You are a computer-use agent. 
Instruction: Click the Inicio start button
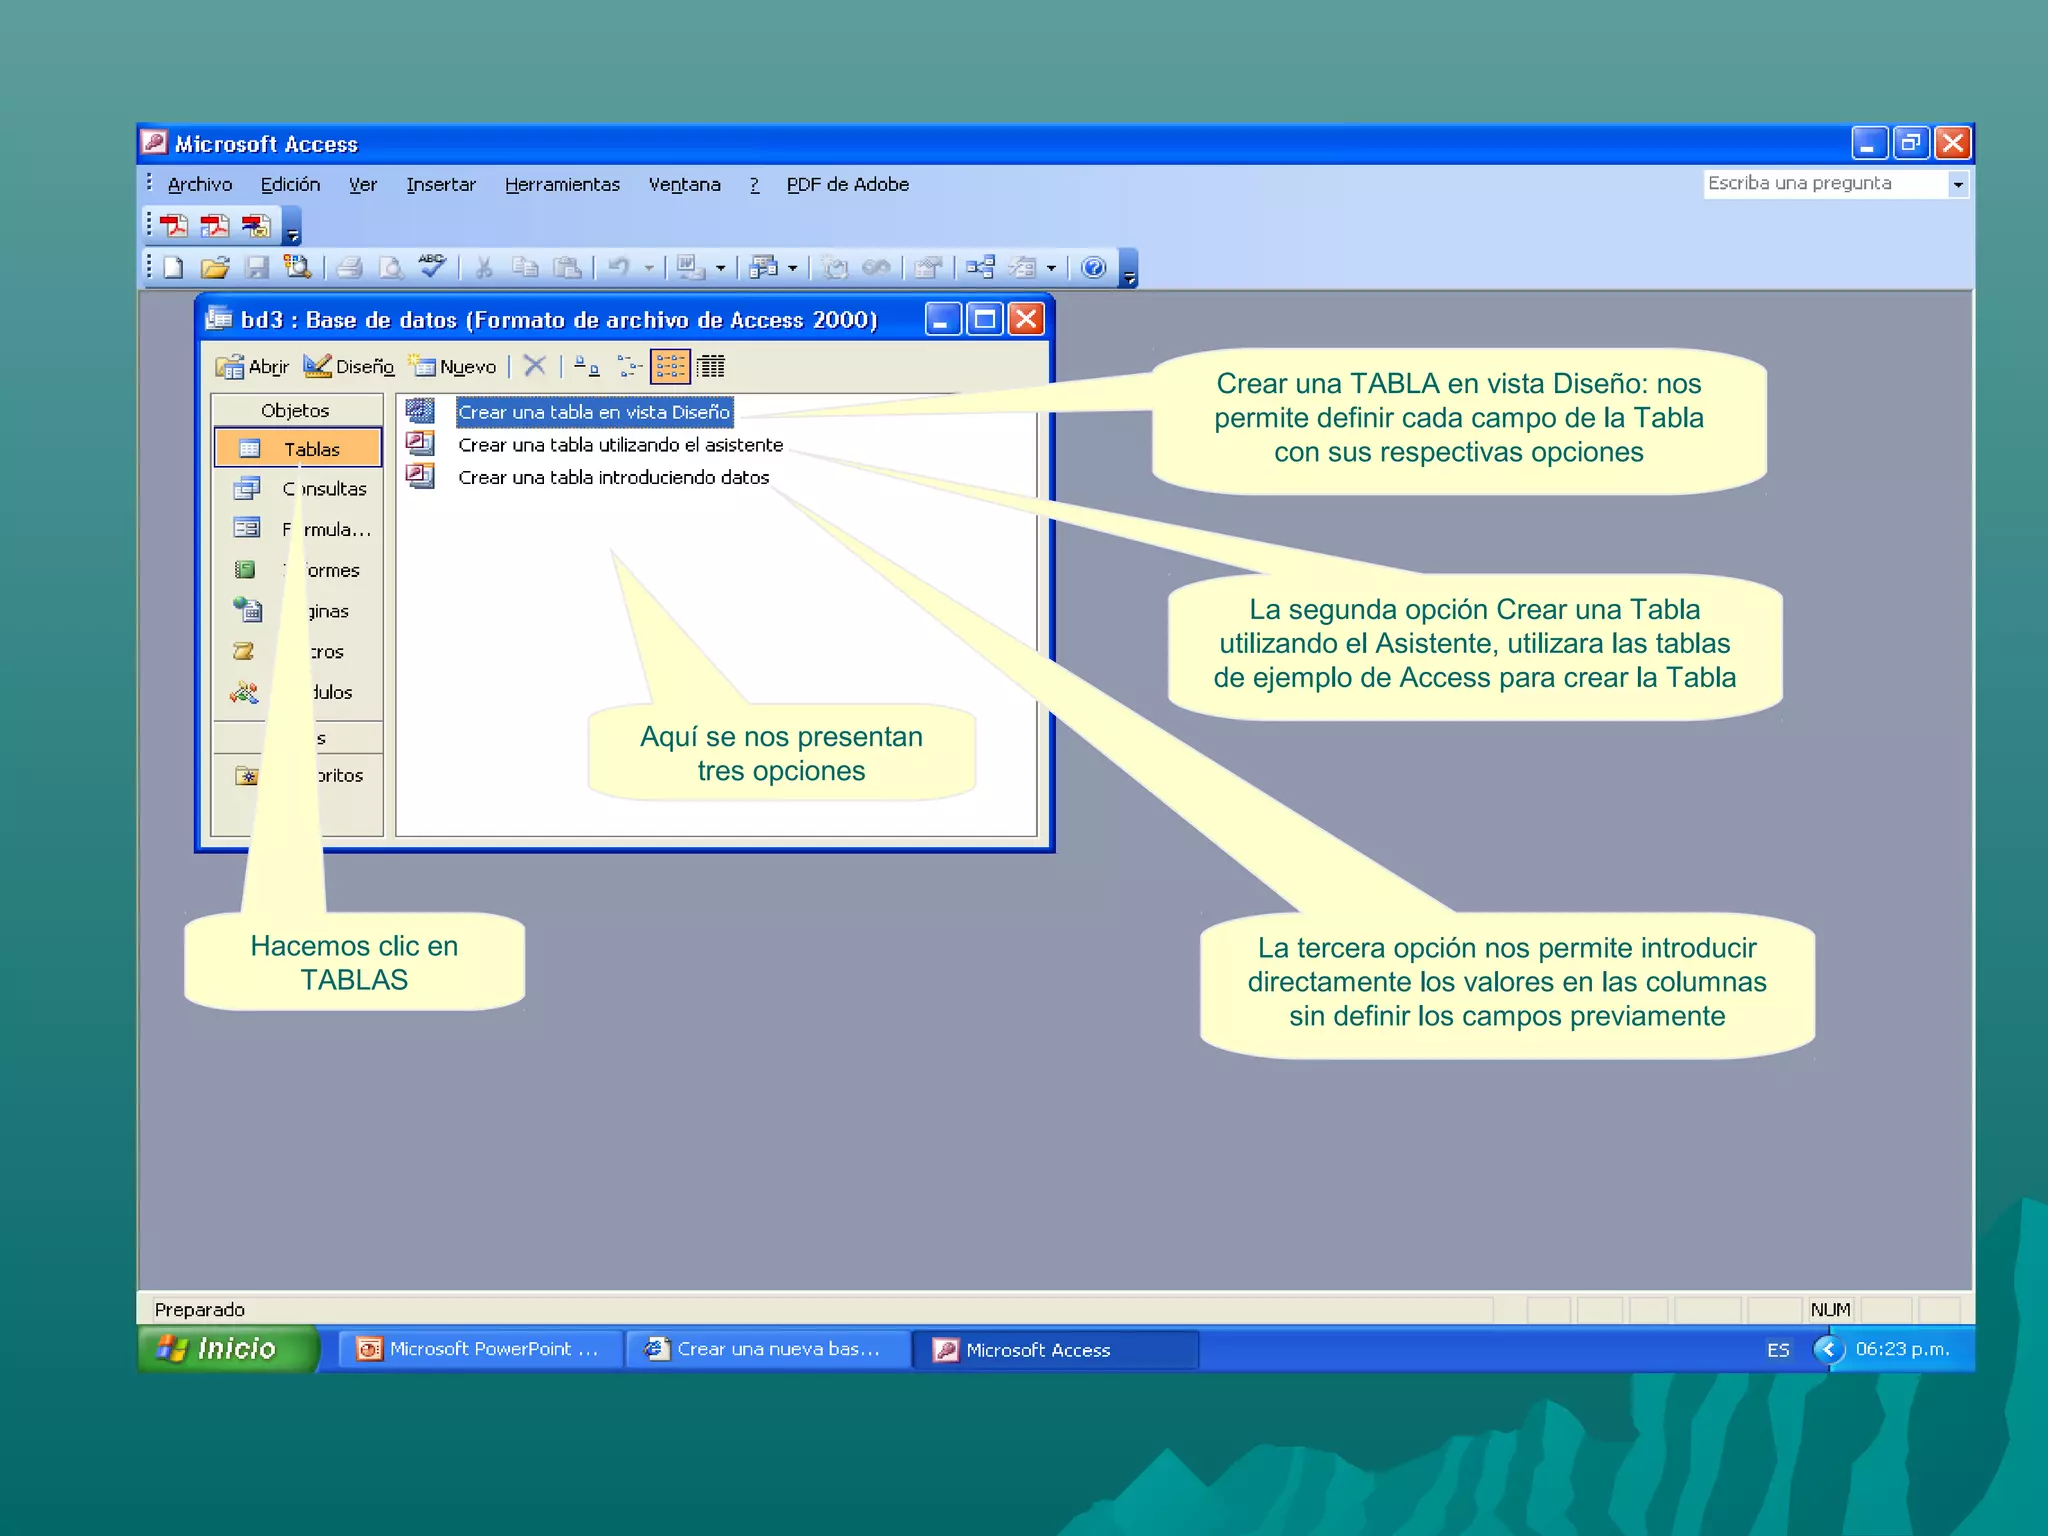(227, 1349)
